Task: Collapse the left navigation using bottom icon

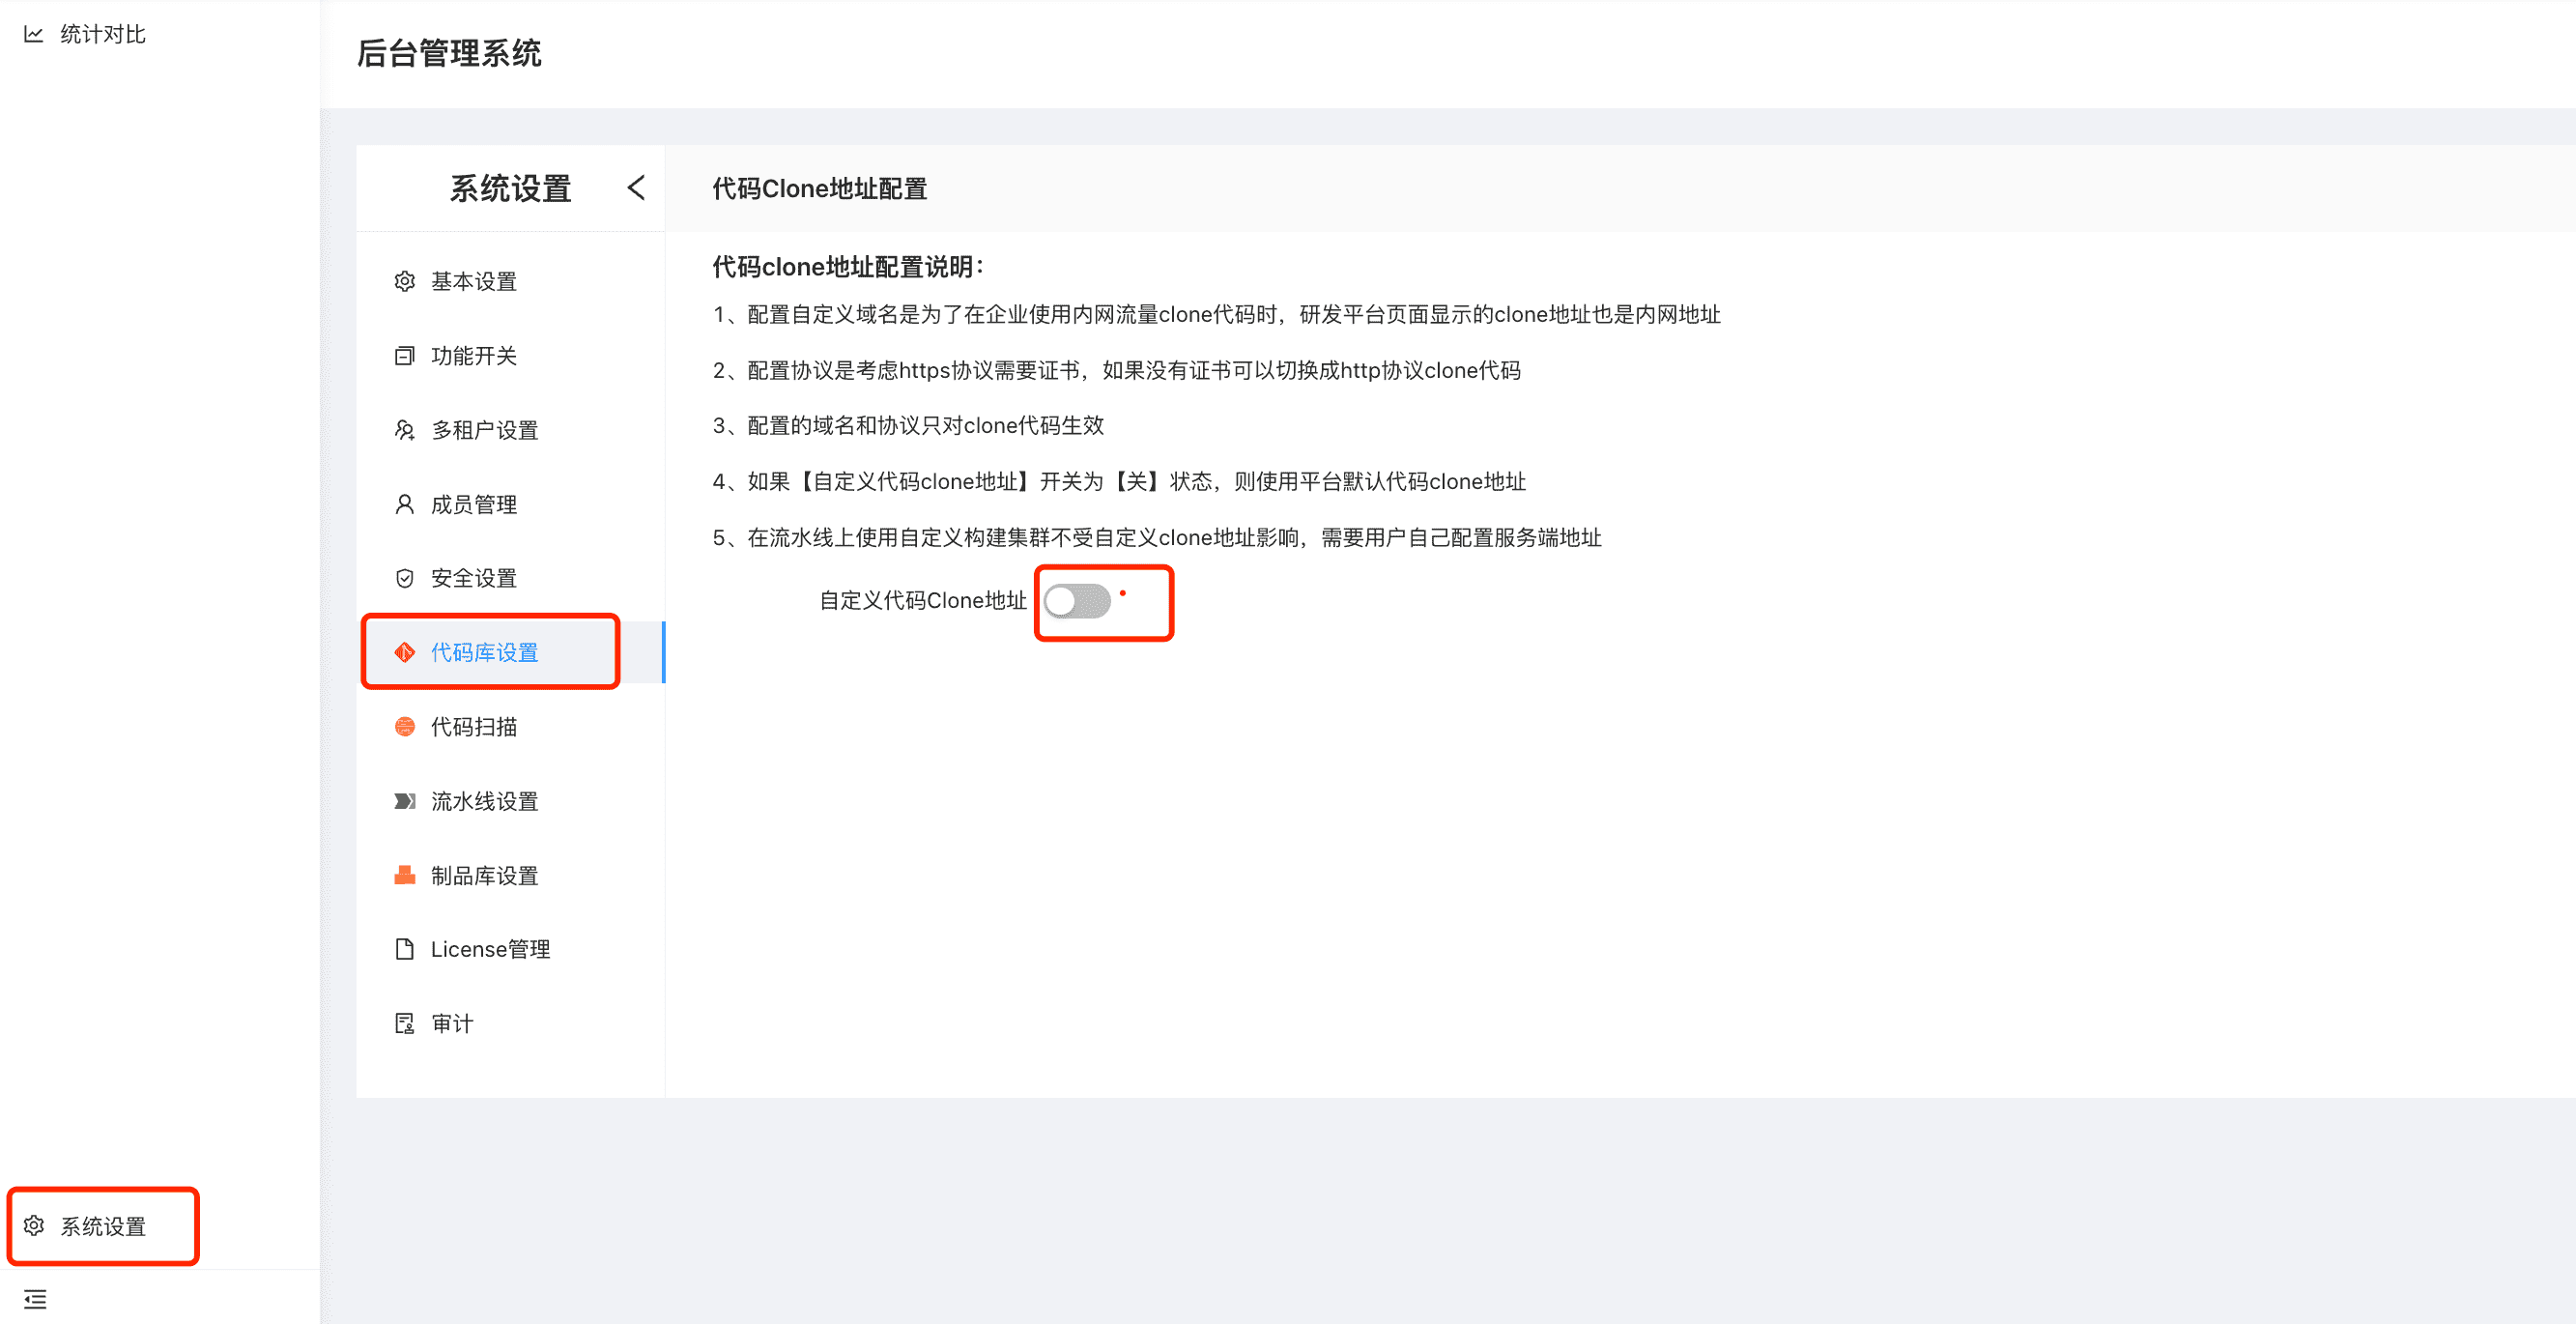Action: [34, 1298]
